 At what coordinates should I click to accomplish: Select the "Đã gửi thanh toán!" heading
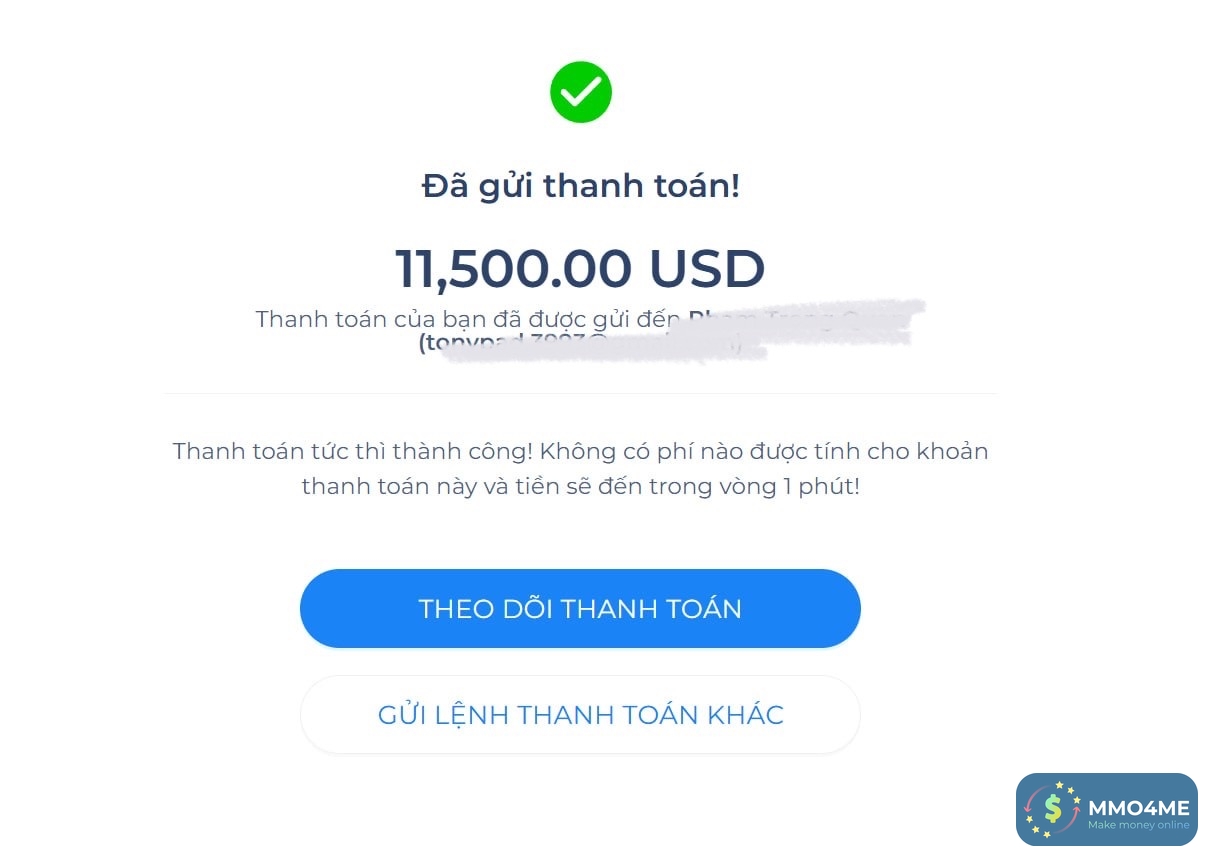(580, 186)
